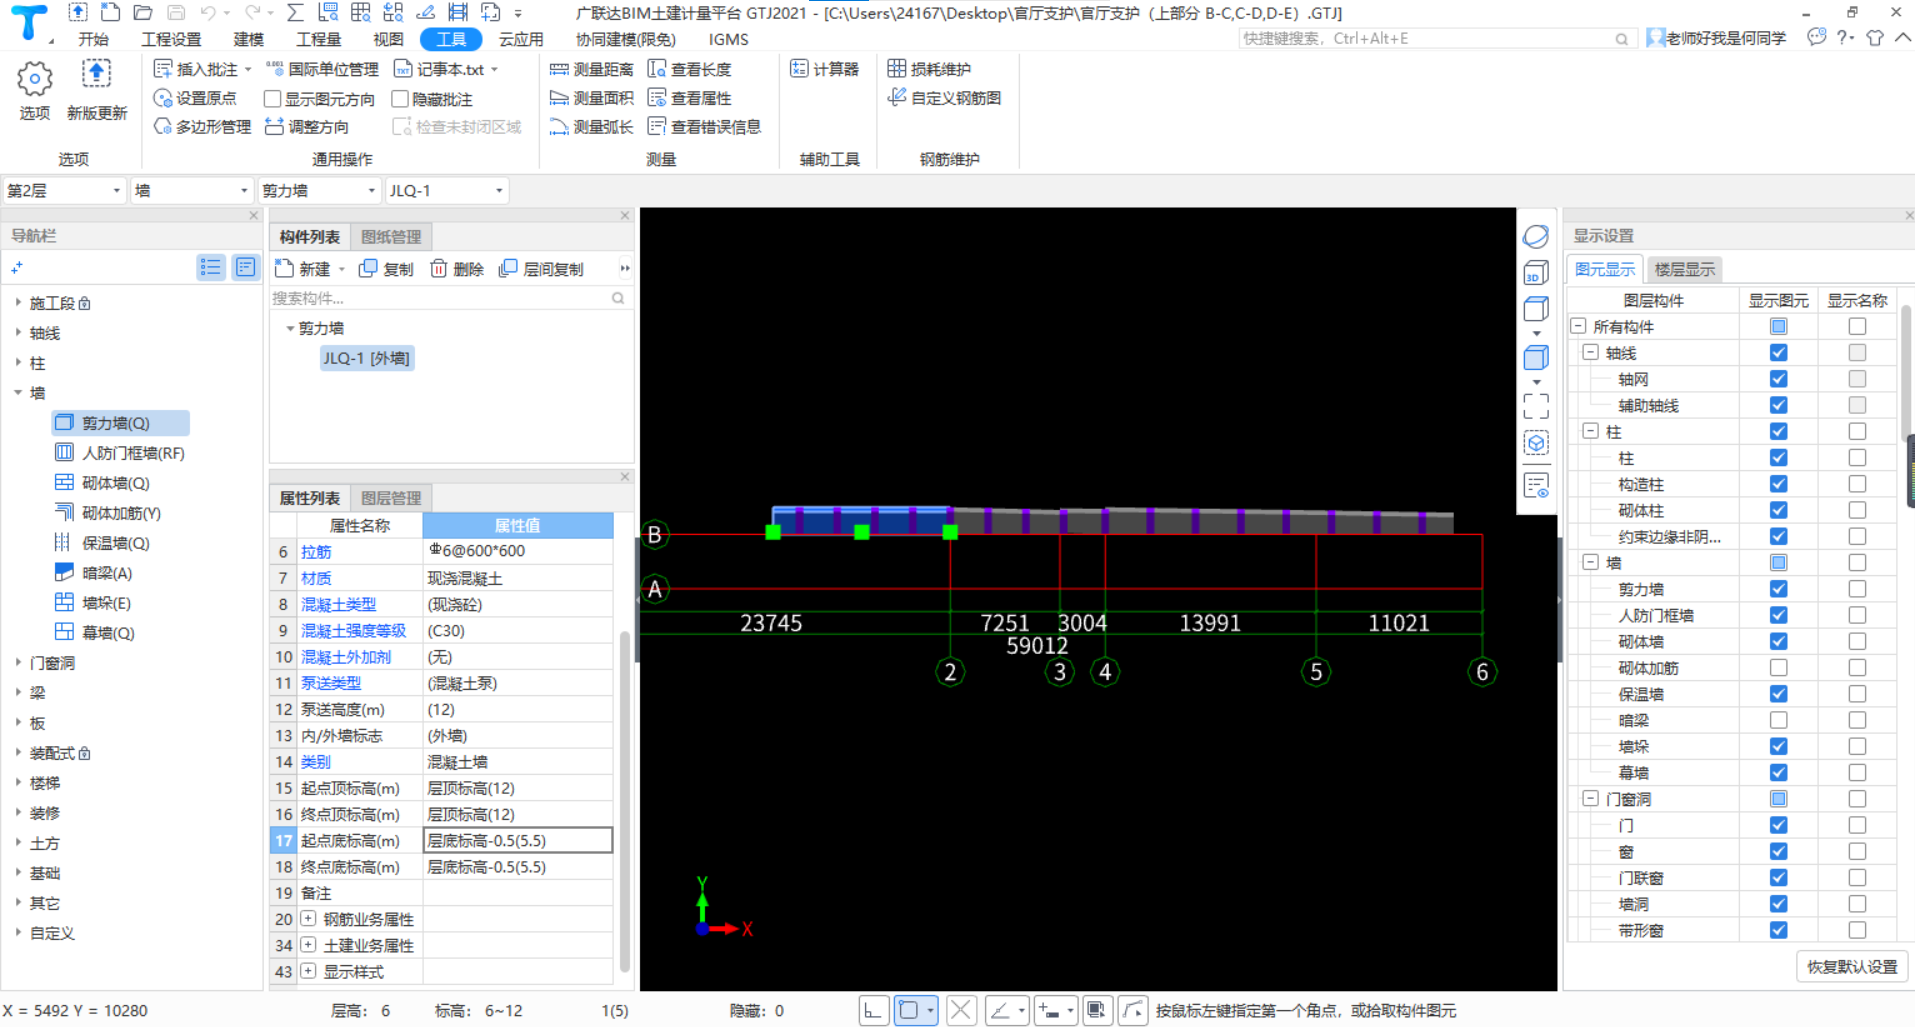
Task: Click the search icon in component search box
Action: tap(618, 298)
